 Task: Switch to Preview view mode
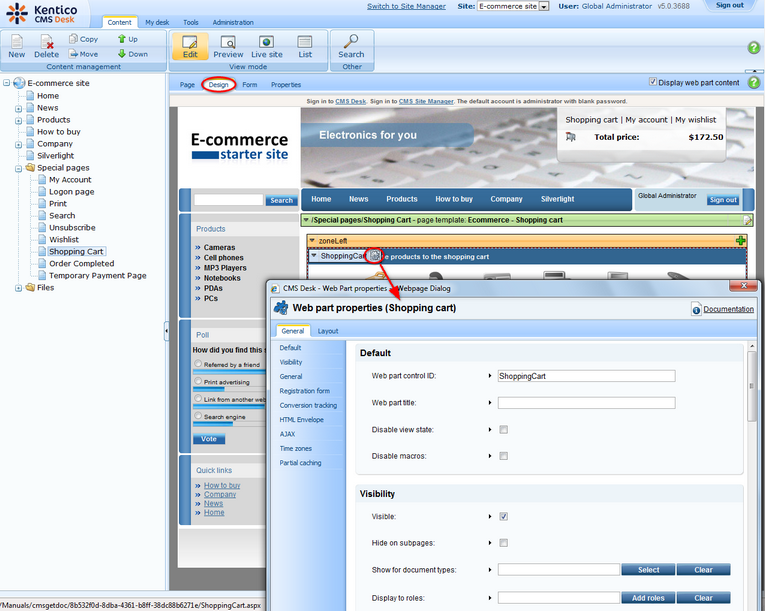pos(228,46)
